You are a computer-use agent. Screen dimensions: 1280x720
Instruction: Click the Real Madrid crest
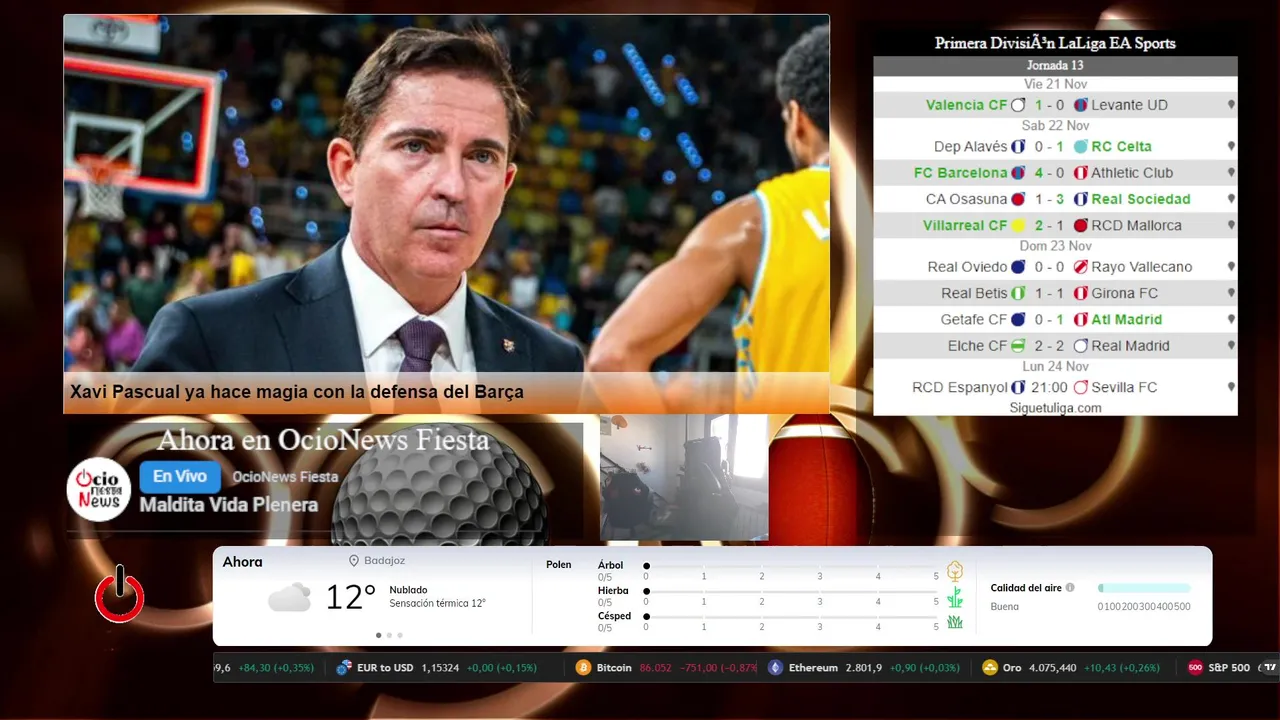1080,346
